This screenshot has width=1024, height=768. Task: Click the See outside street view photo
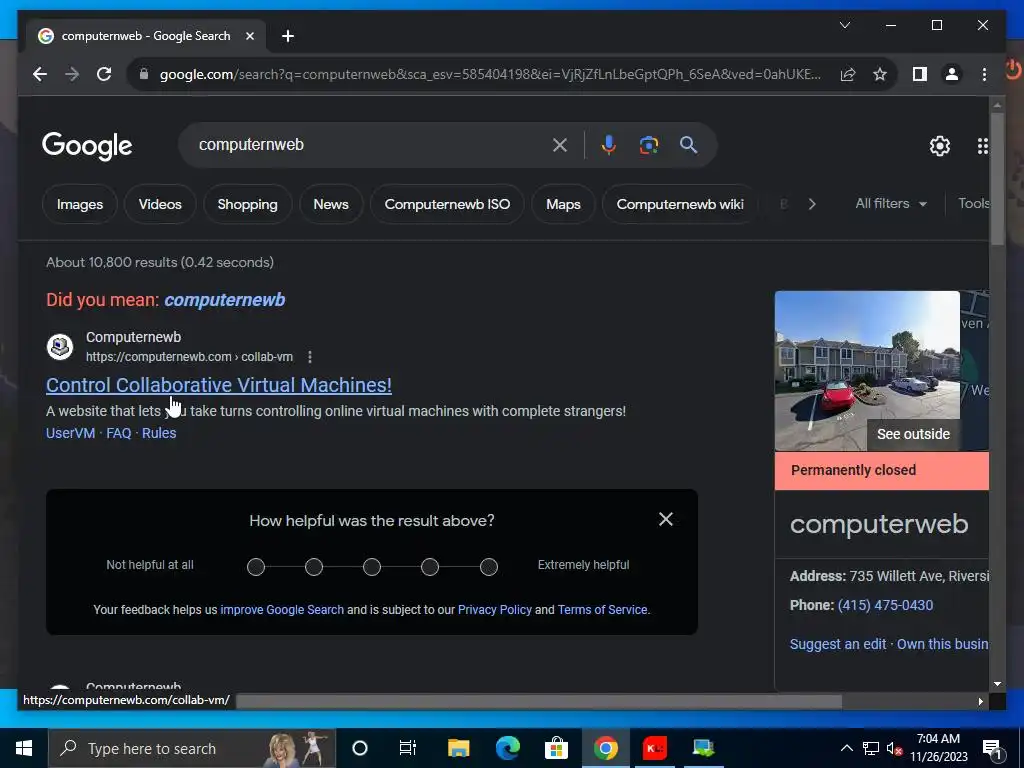point(867,370)
